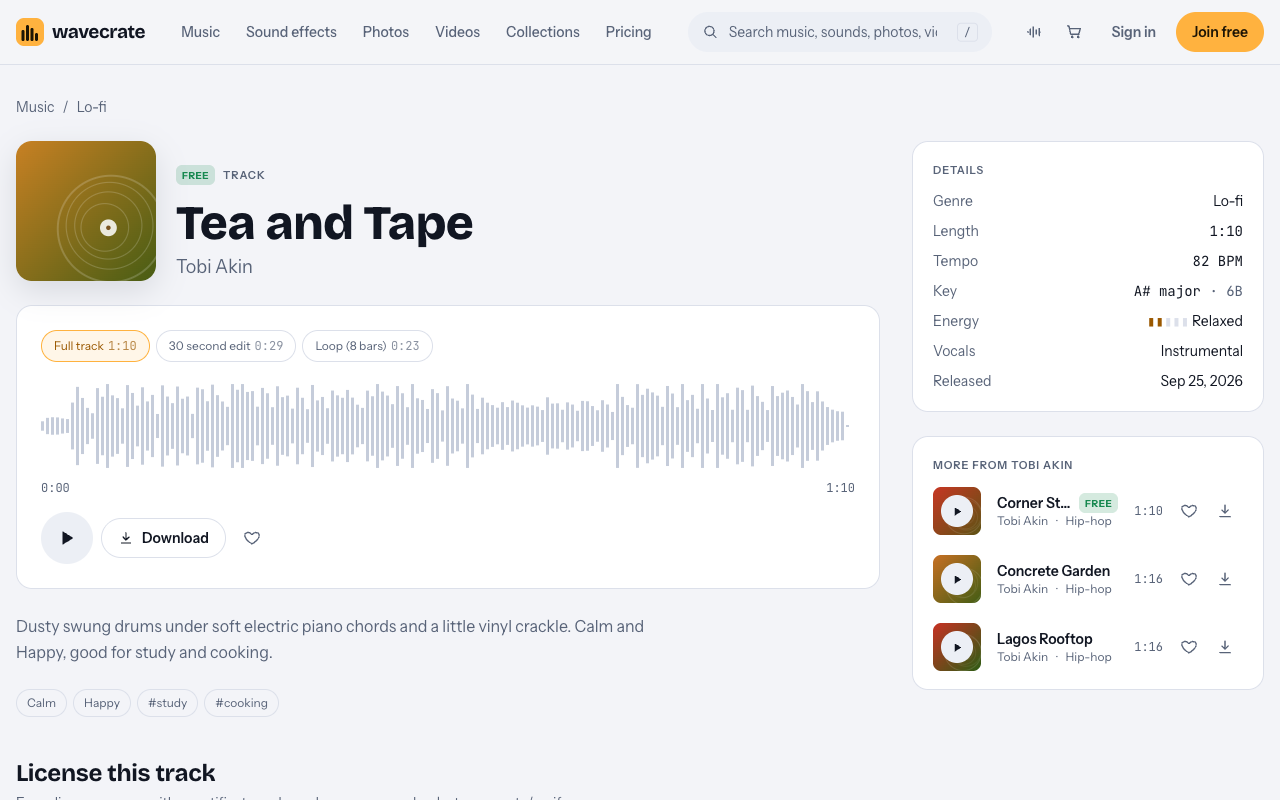Open the Sound effects menu
1280x800 pixels.
[x=291, y=32]
